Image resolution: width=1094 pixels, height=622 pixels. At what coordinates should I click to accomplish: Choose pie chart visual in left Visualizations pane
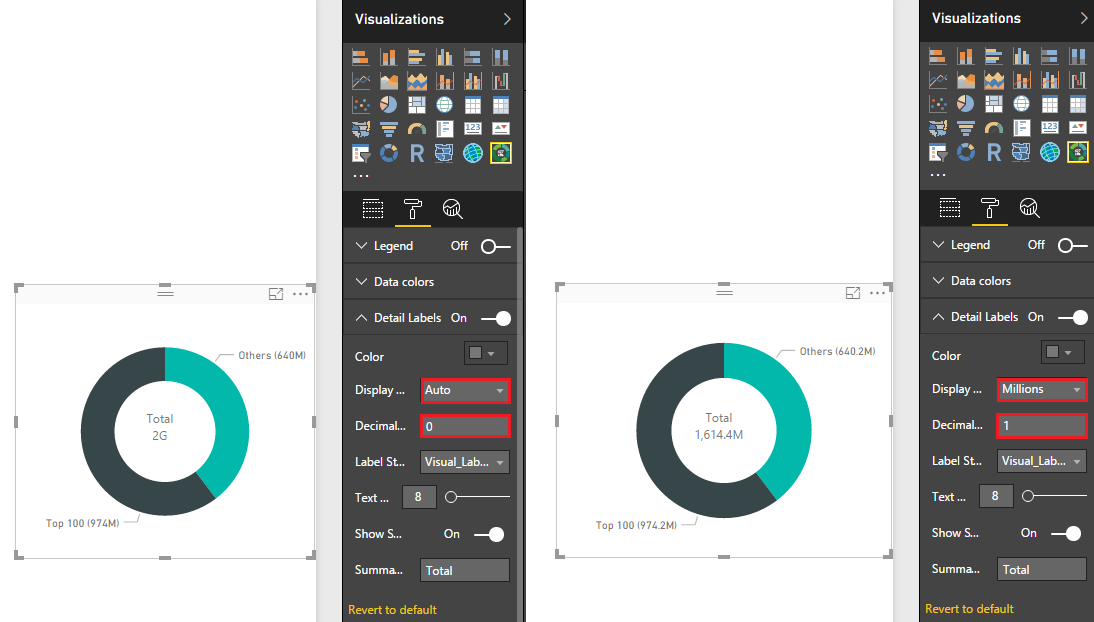[x=389, y=105]
